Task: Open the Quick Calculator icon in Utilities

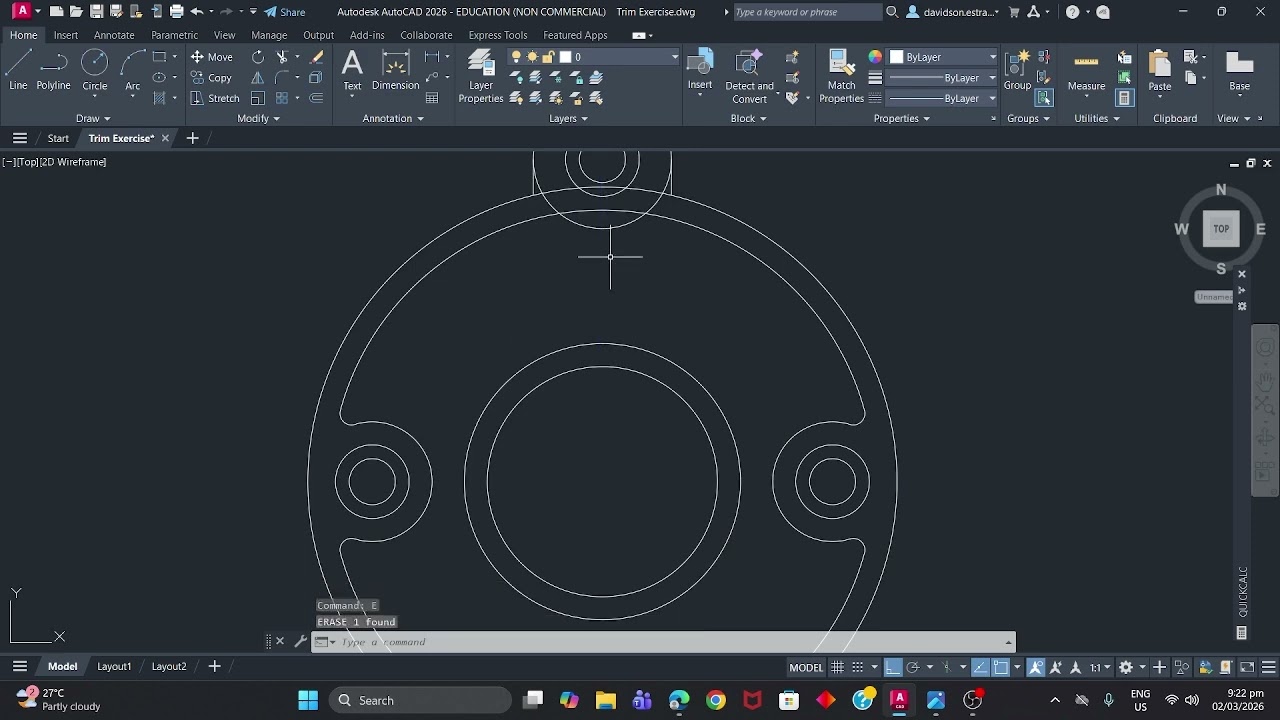Action: point(1125,98)
